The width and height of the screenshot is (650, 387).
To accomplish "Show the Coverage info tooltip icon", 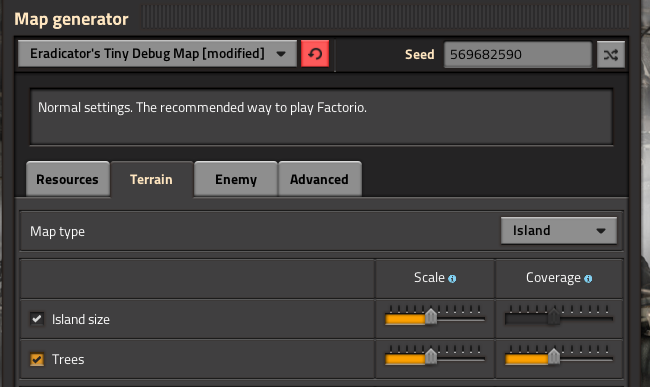I will click(588, 279).
